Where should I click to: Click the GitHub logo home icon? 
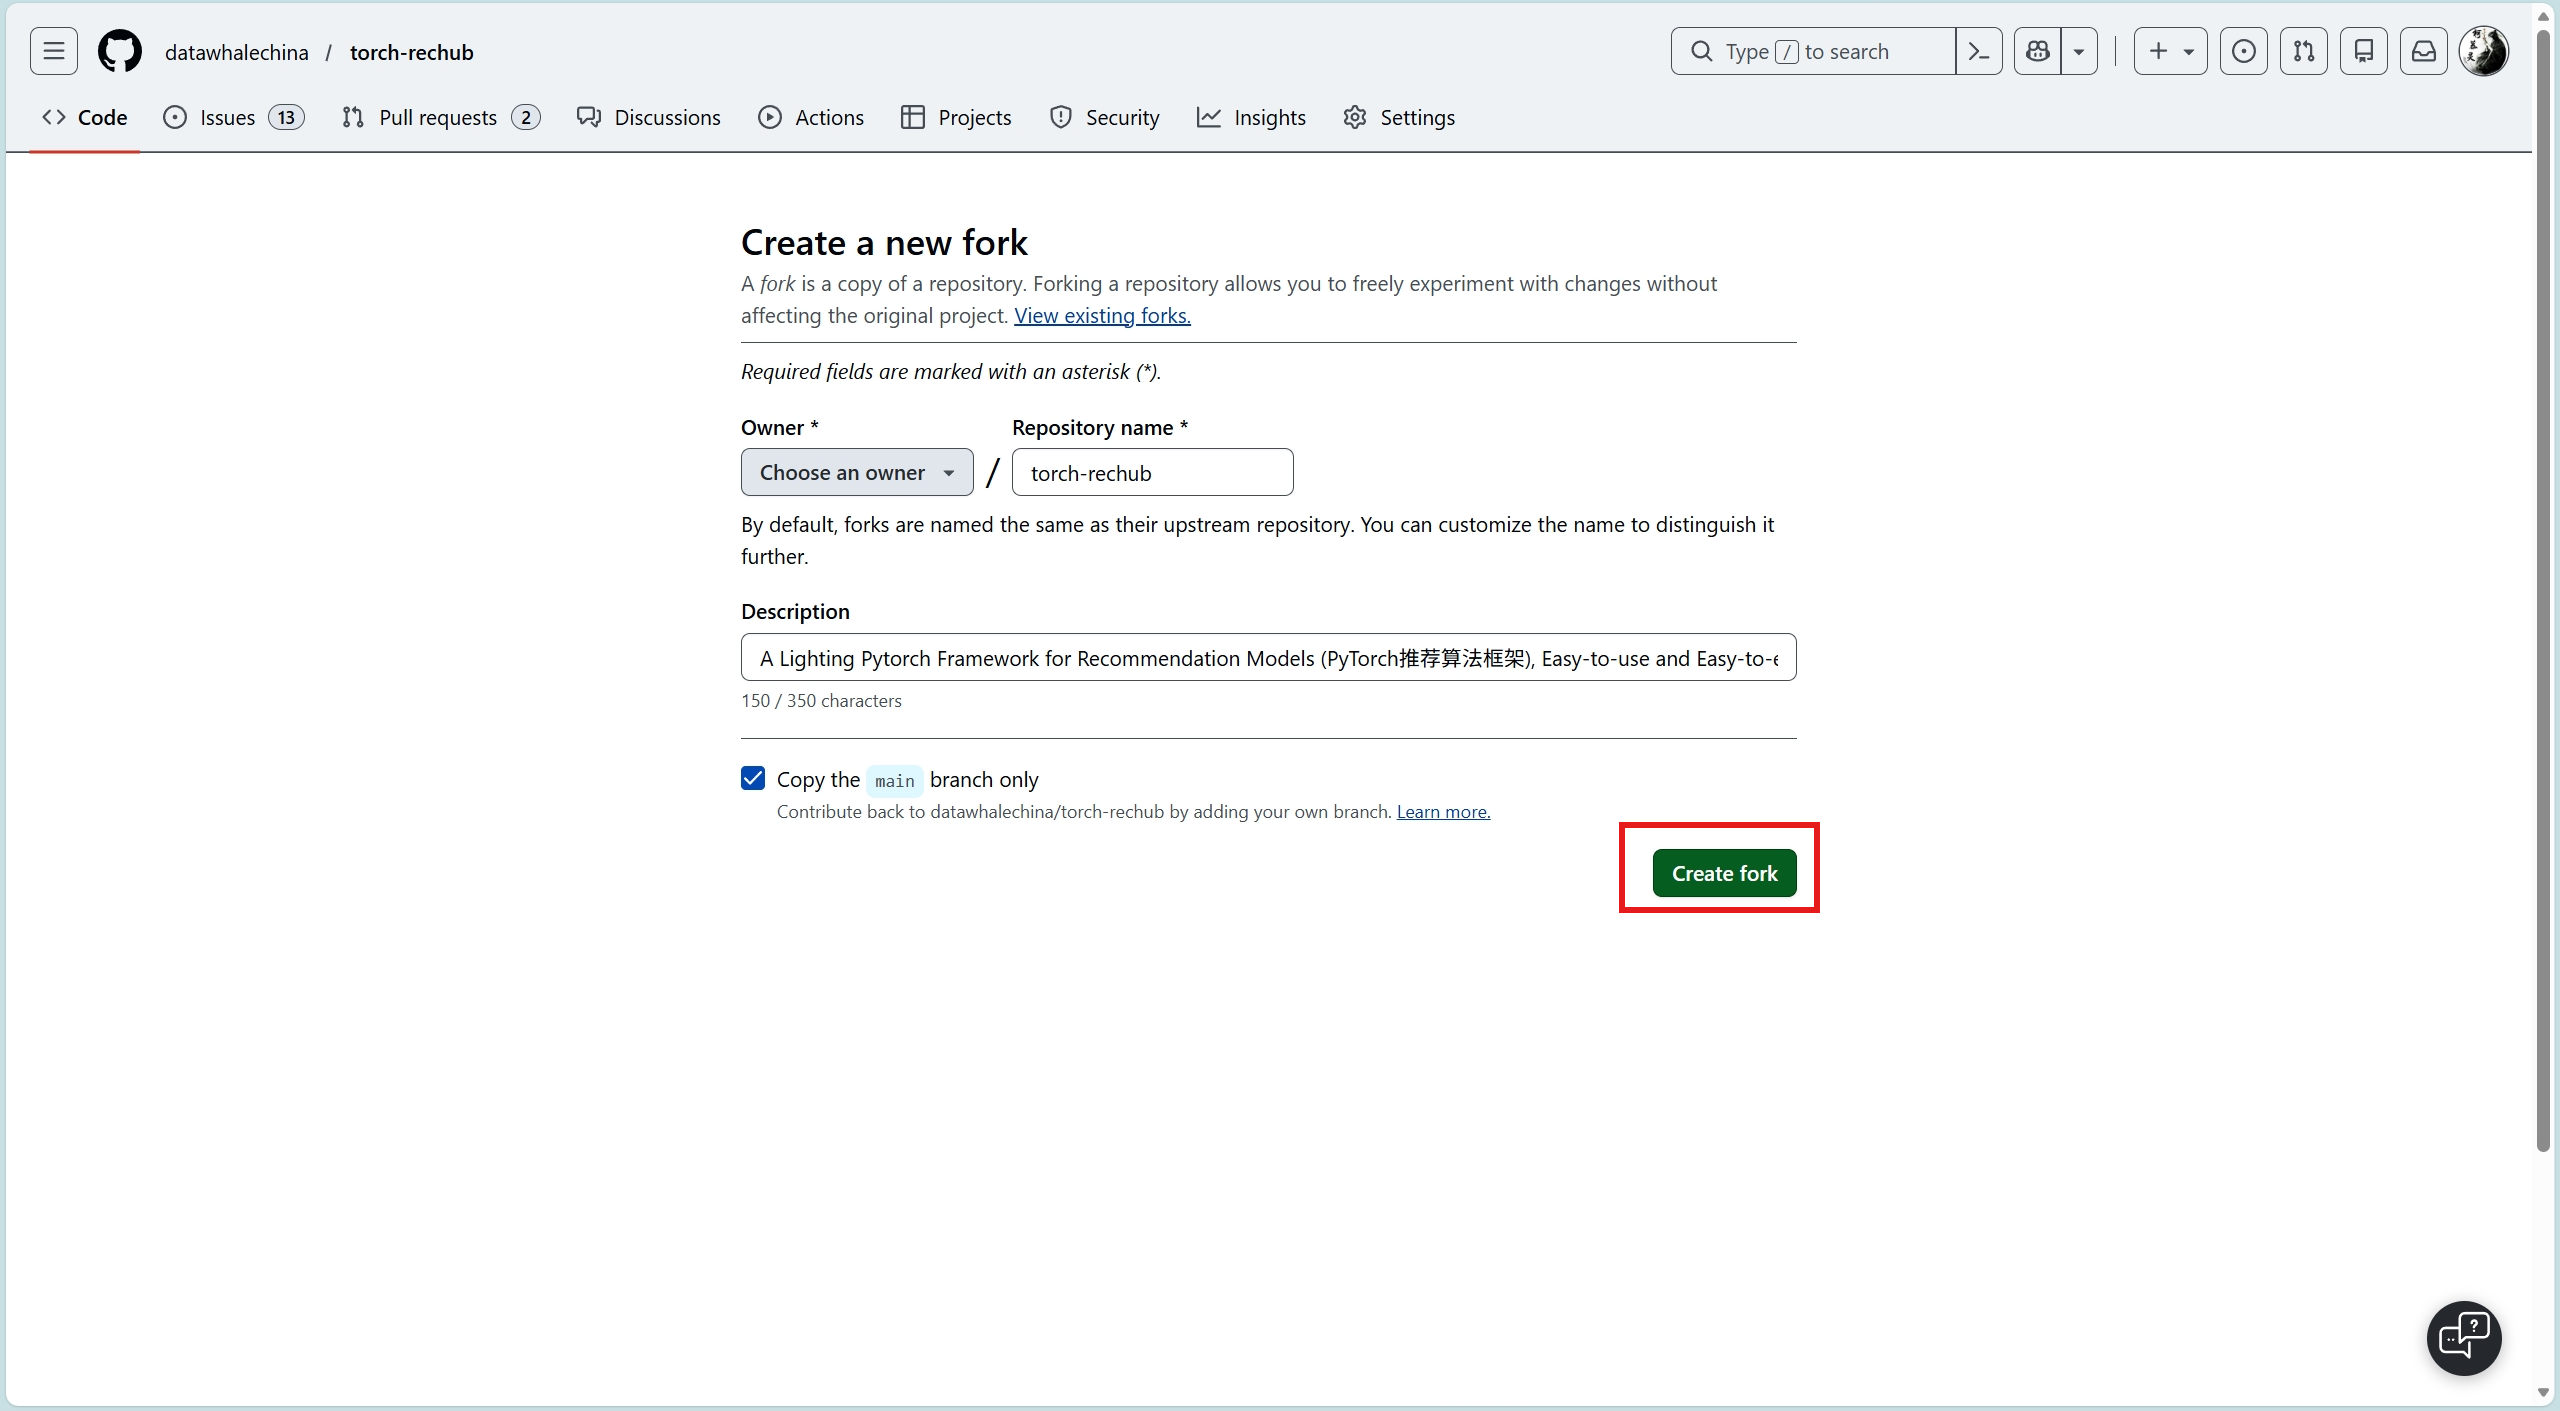point(120,51)
